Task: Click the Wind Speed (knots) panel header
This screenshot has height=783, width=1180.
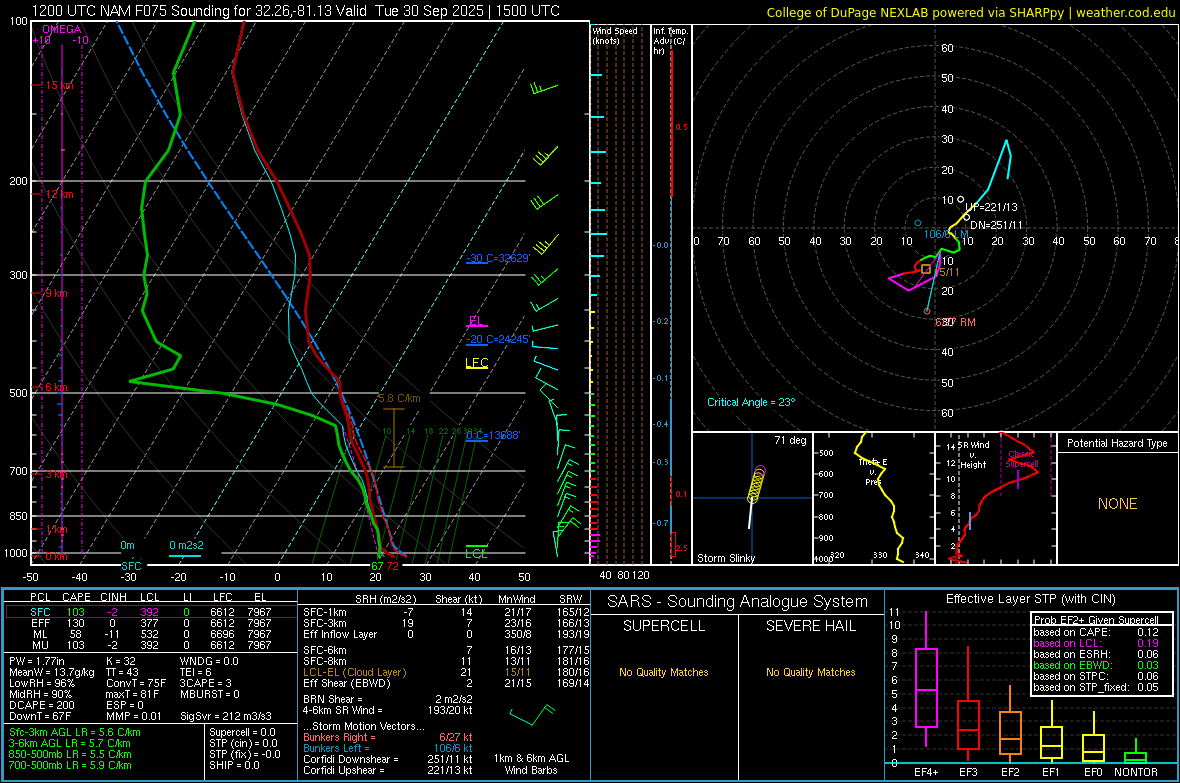Action: point(615,35)
